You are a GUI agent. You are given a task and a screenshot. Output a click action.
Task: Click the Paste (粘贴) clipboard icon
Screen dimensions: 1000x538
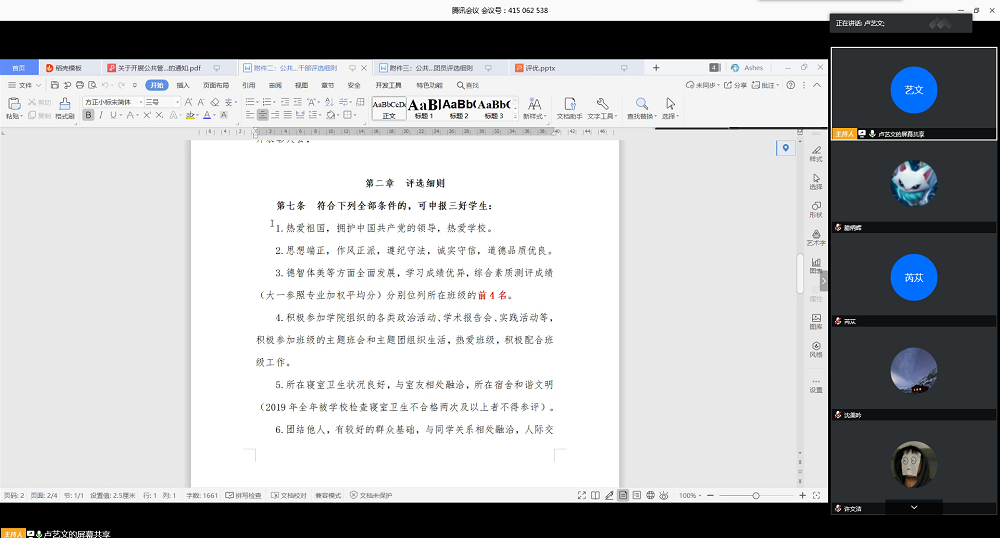coord(13,104)
